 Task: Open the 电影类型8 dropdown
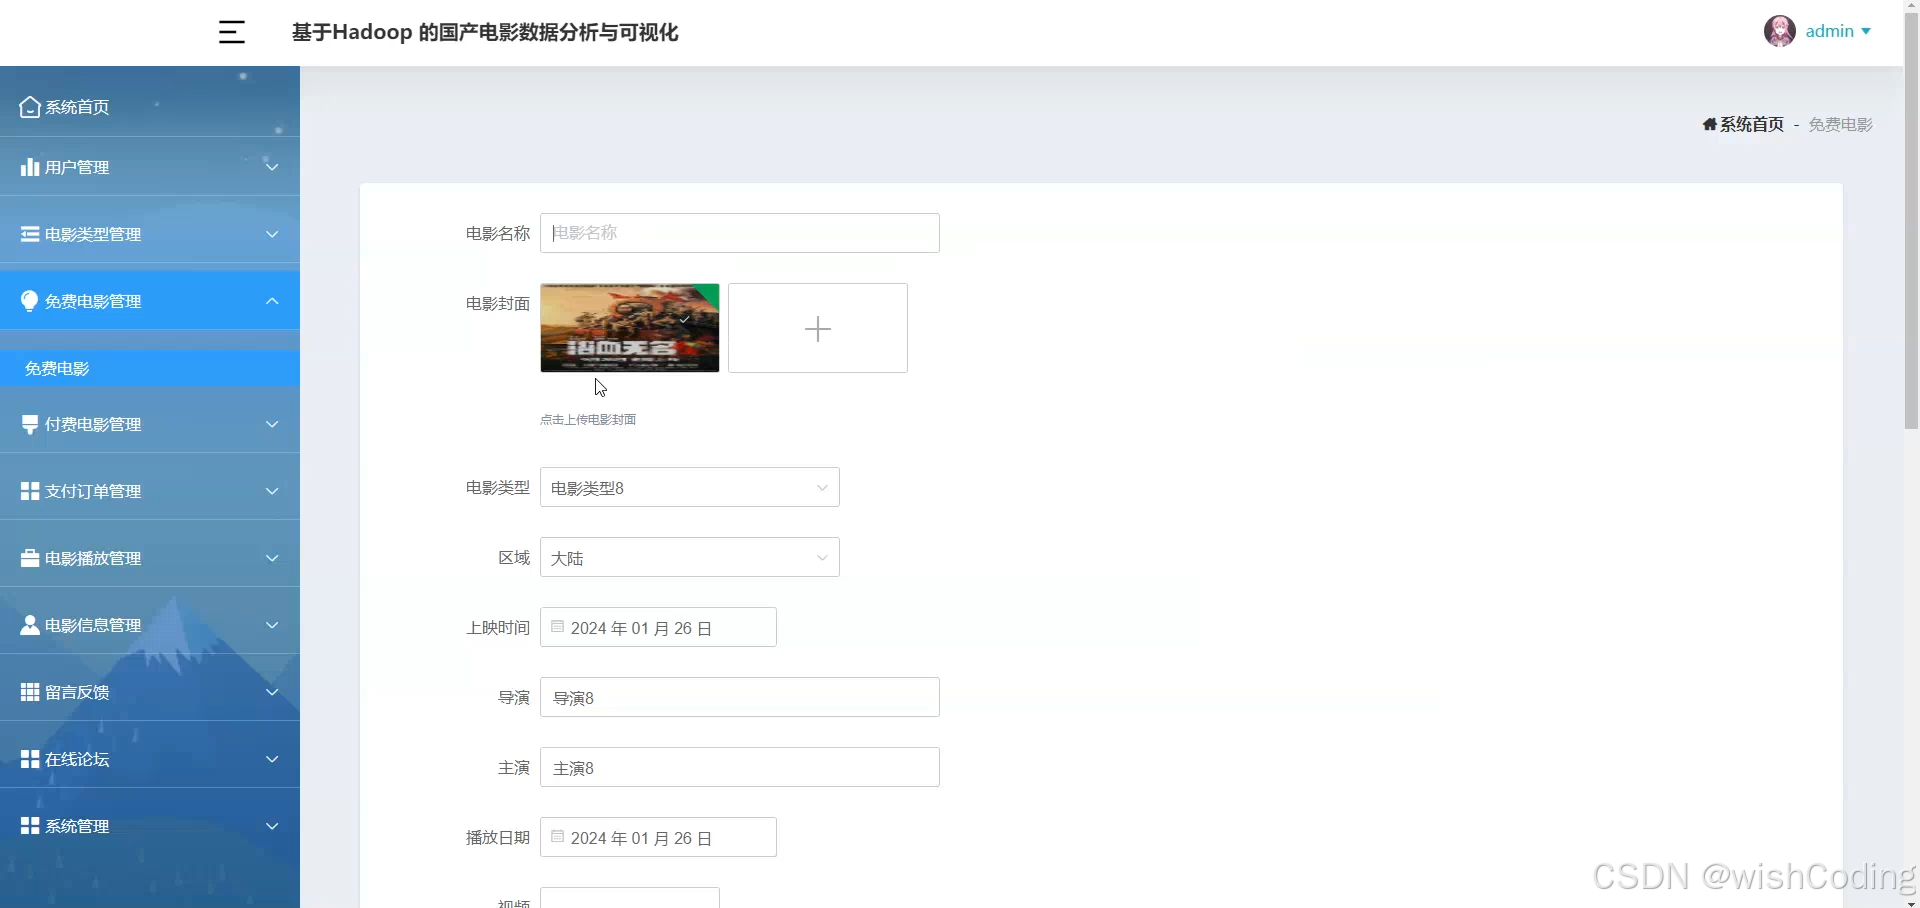point(688,487)
